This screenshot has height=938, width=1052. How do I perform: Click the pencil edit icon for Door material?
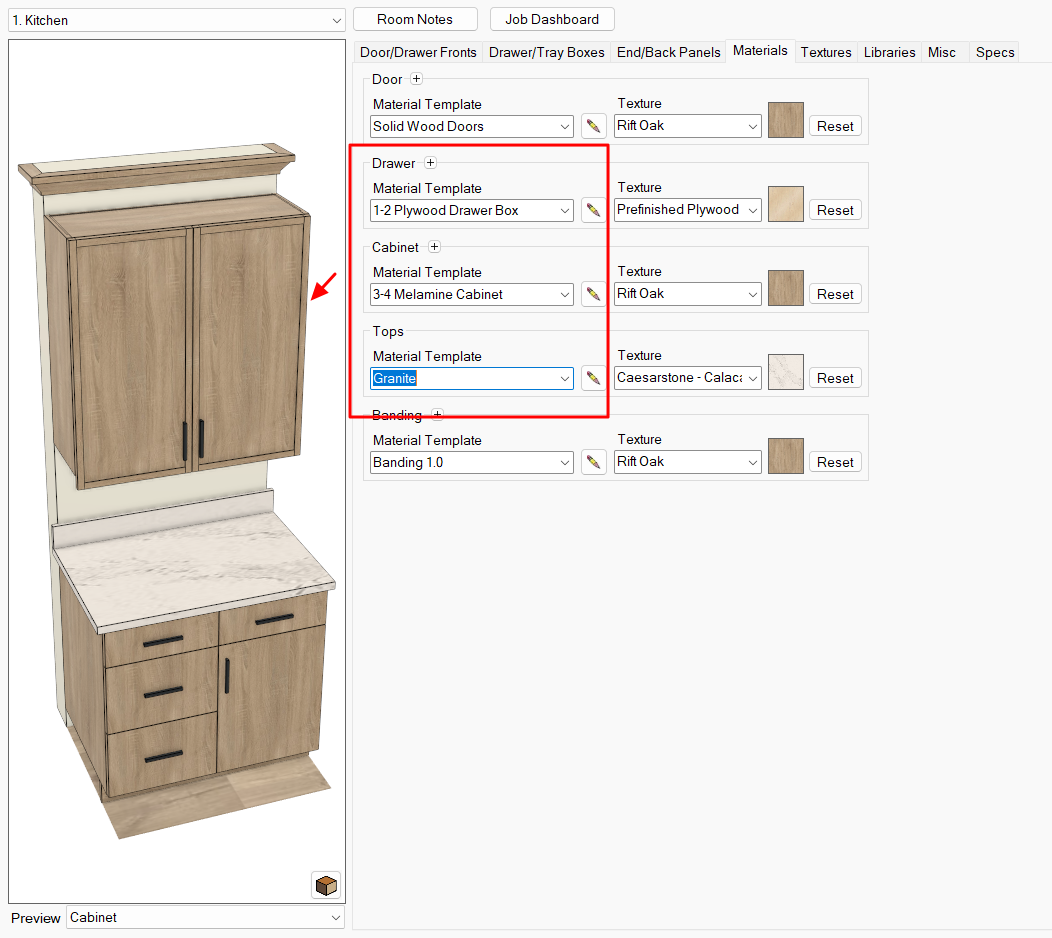tap(593, 126)
